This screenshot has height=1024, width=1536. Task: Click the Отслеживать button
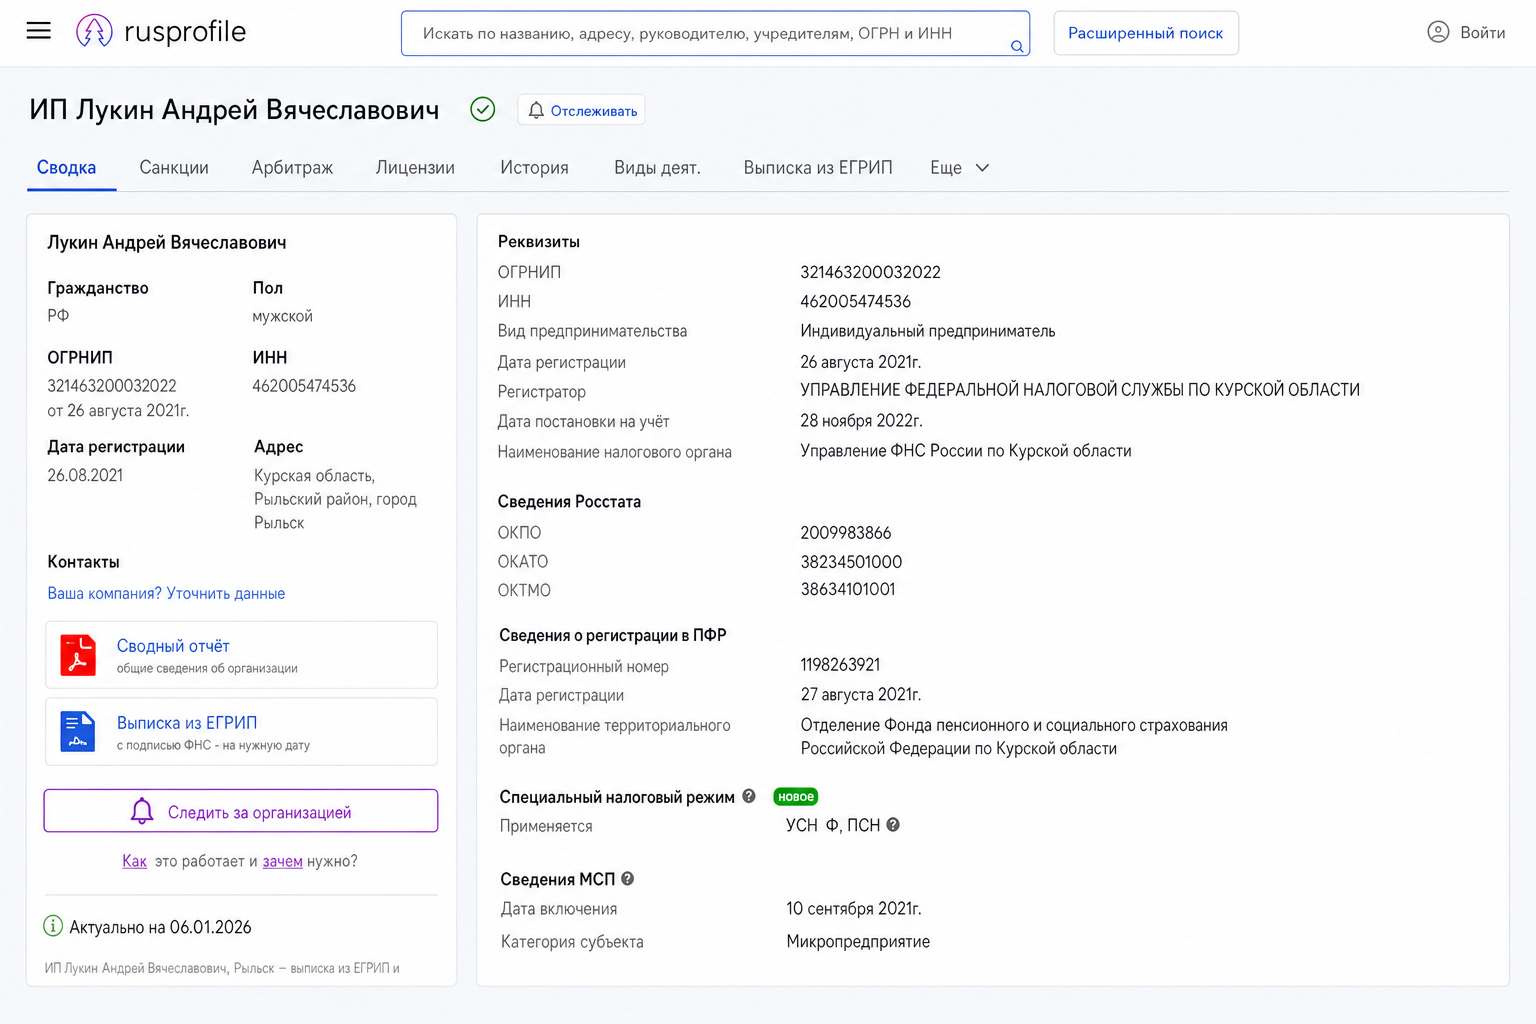581,110
